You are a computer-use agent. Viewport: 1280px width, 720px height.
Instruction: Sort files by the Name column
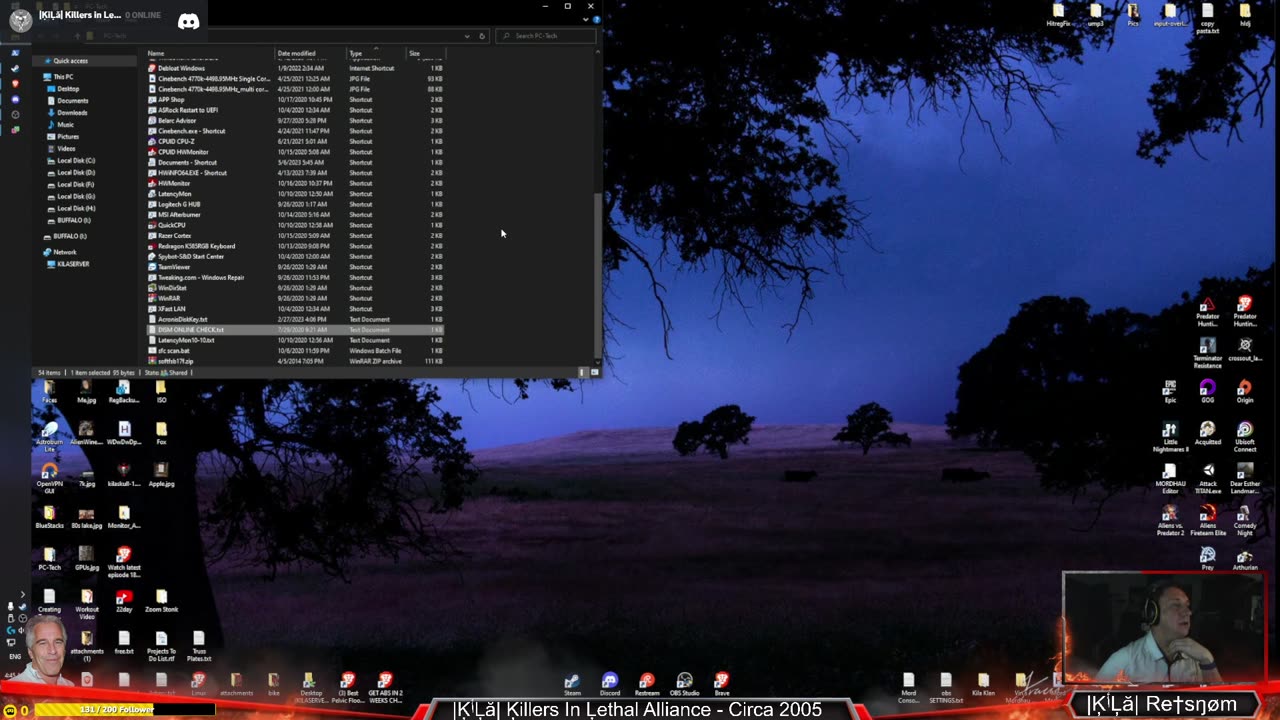(210, 53)
